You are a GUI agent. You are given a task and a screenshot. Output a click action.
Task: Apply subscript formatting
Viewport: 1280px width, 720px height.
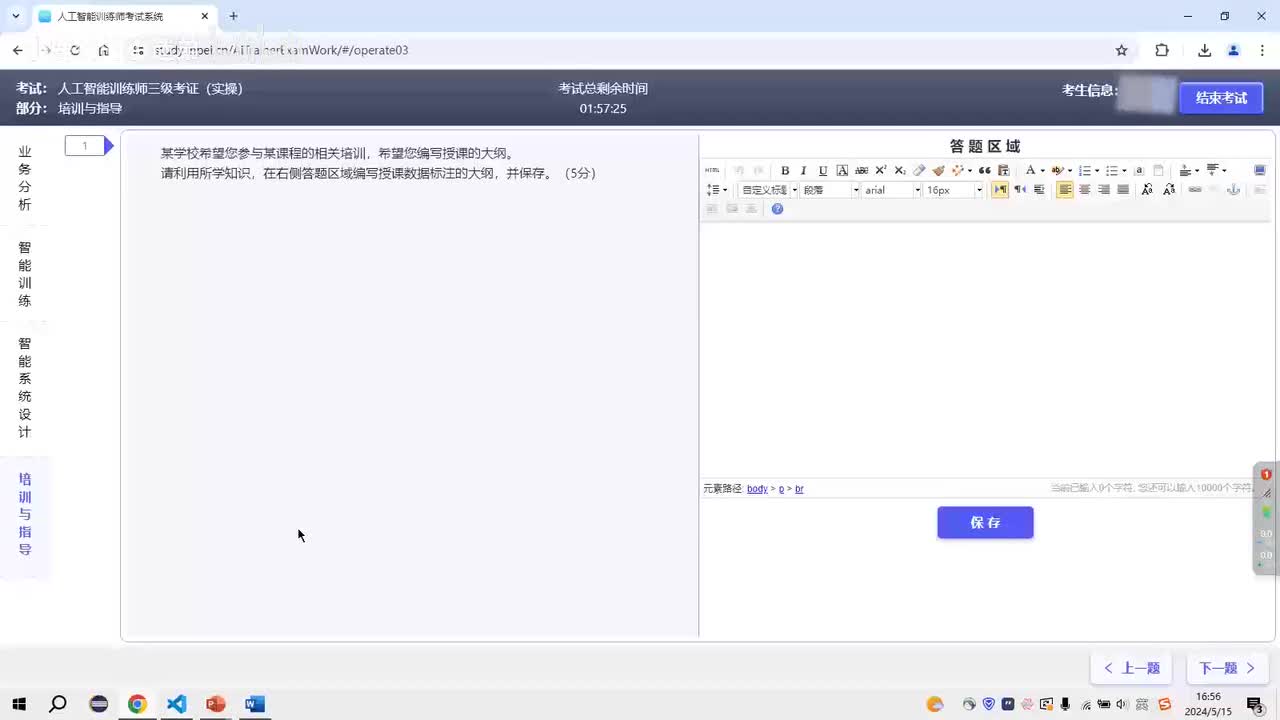pyautogui.click(x=900, y=170)
